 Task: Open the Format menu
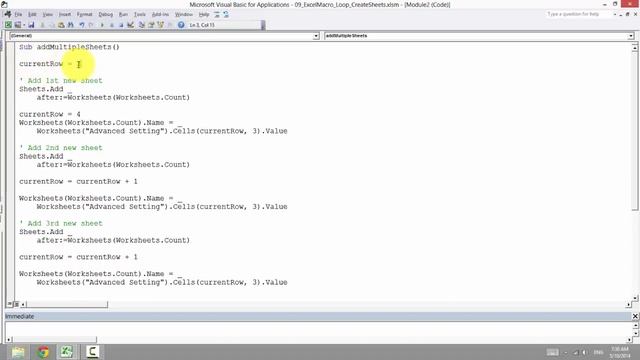point(84,14)
